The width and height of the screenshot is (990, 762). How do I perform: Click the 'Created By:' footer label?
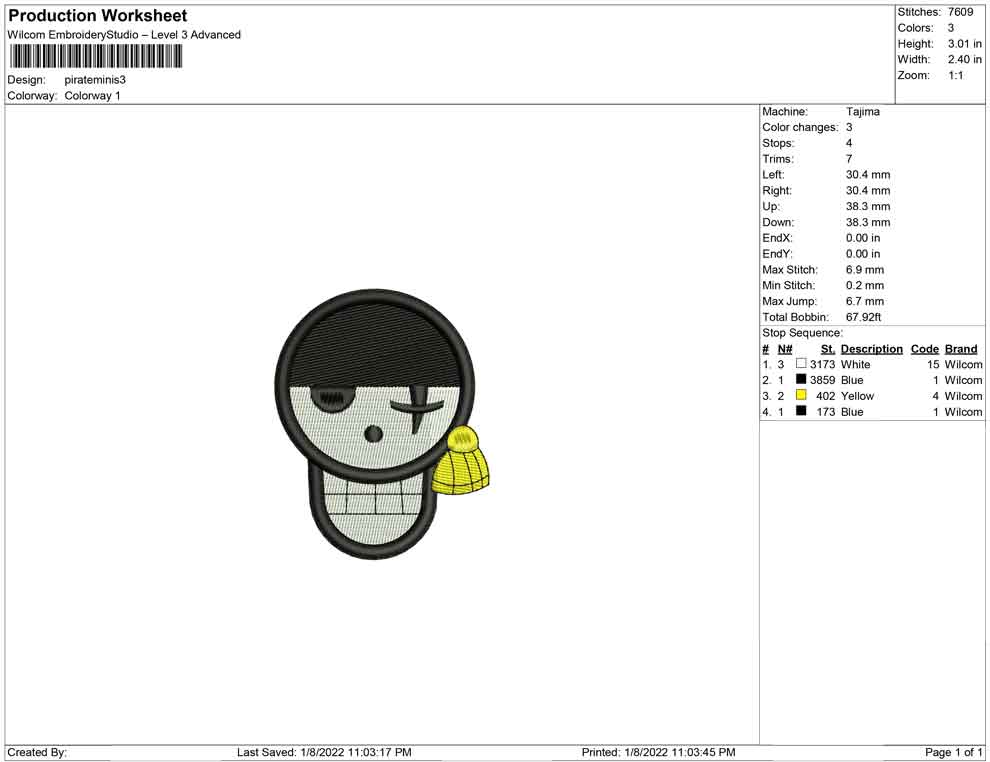[37, 753]
